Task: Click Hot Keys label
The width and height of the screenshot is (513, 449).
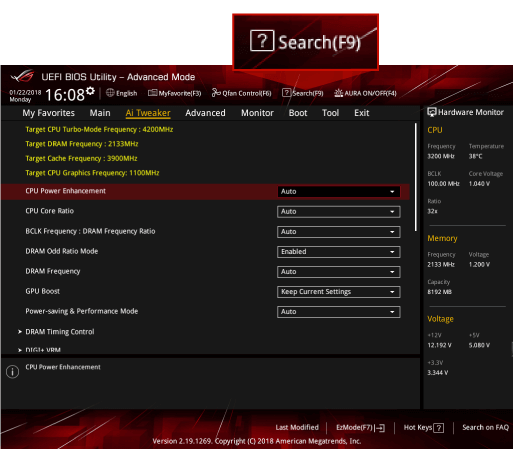Action: point(418,427)
